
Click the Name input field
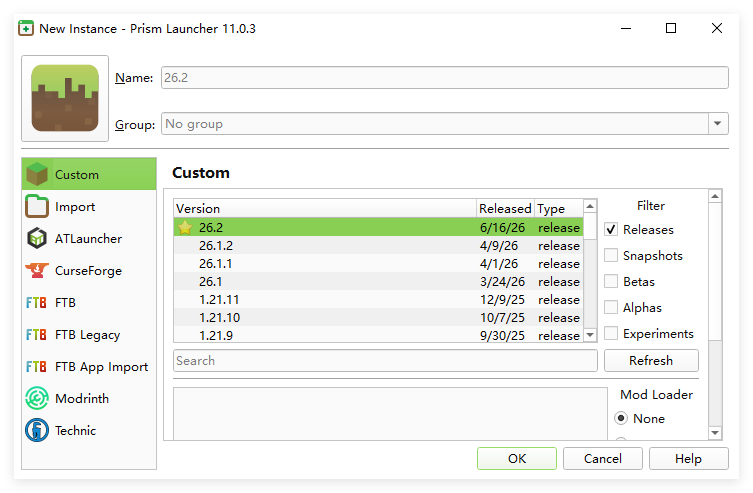click(445, 77)
